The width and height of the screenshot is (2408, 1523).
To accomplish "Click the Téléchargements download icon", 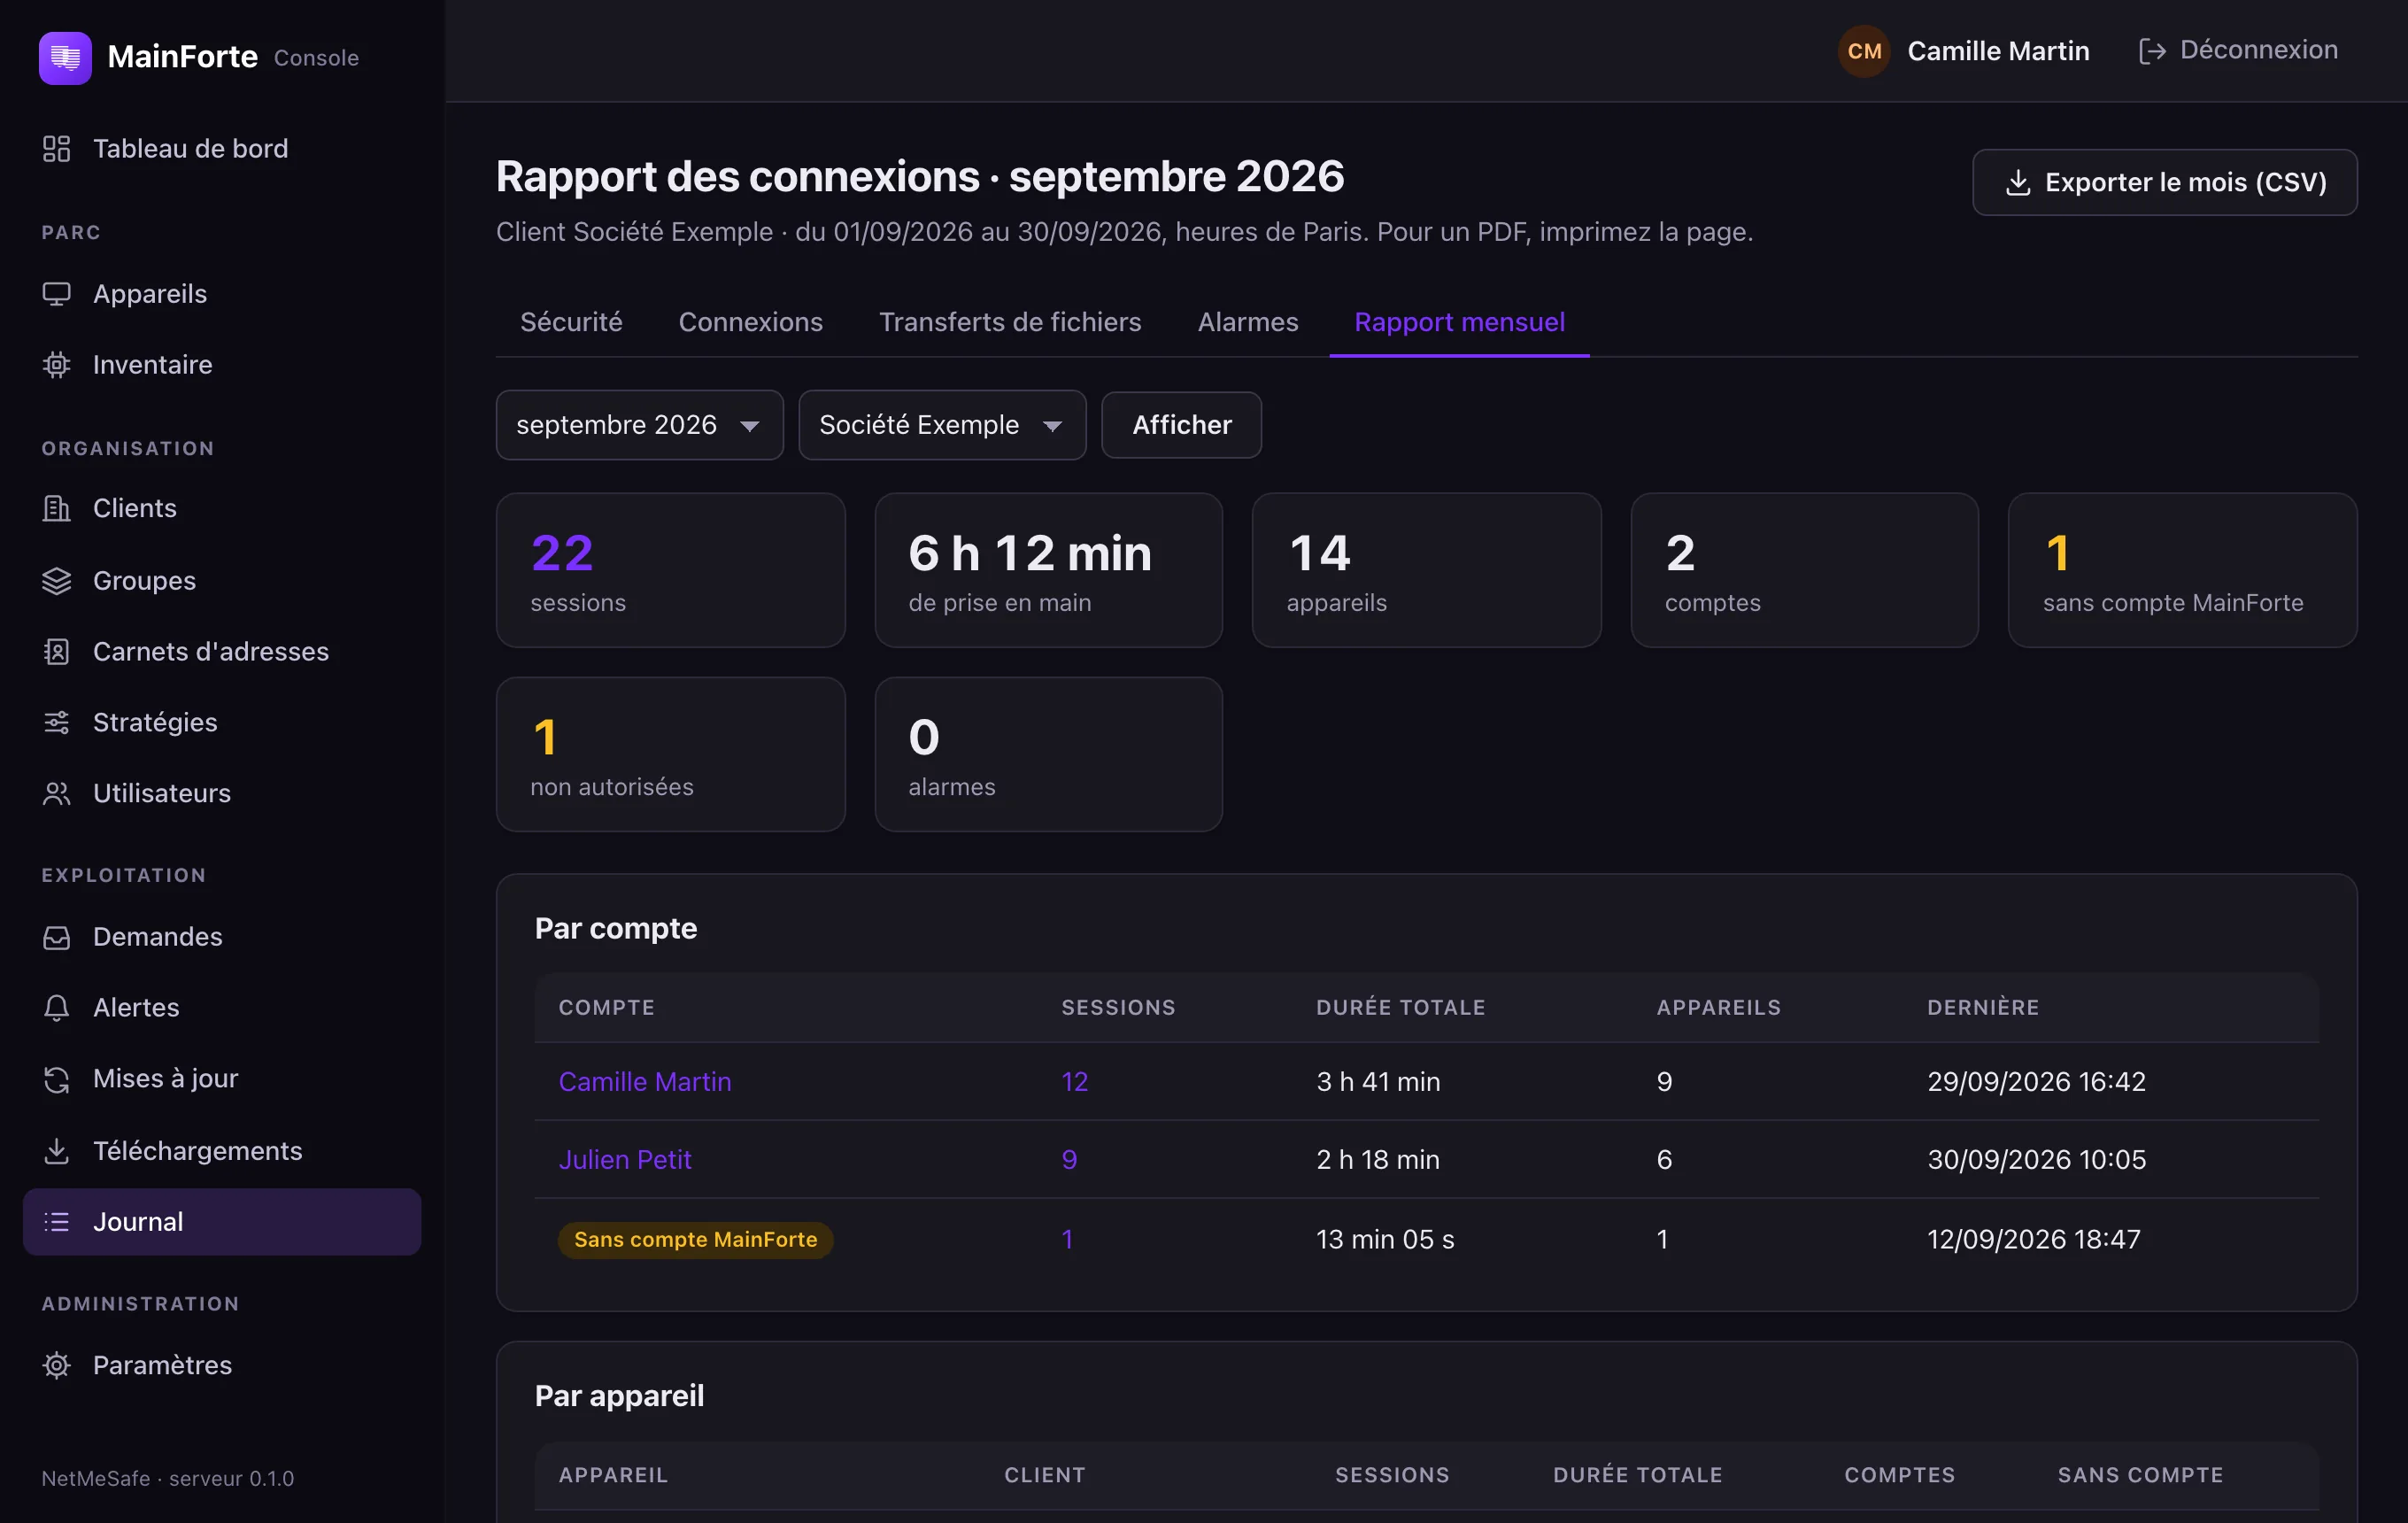I will [x=56, y=1150].
